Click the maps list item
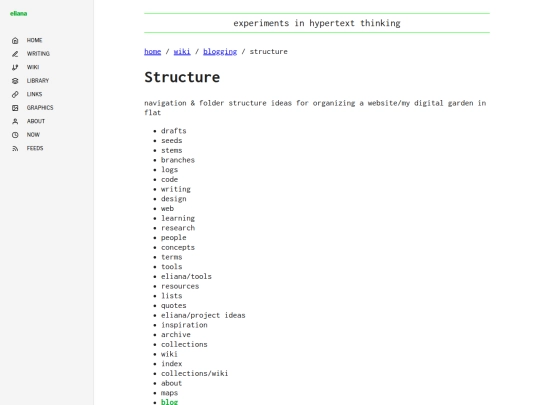 (x=169, y=393)
